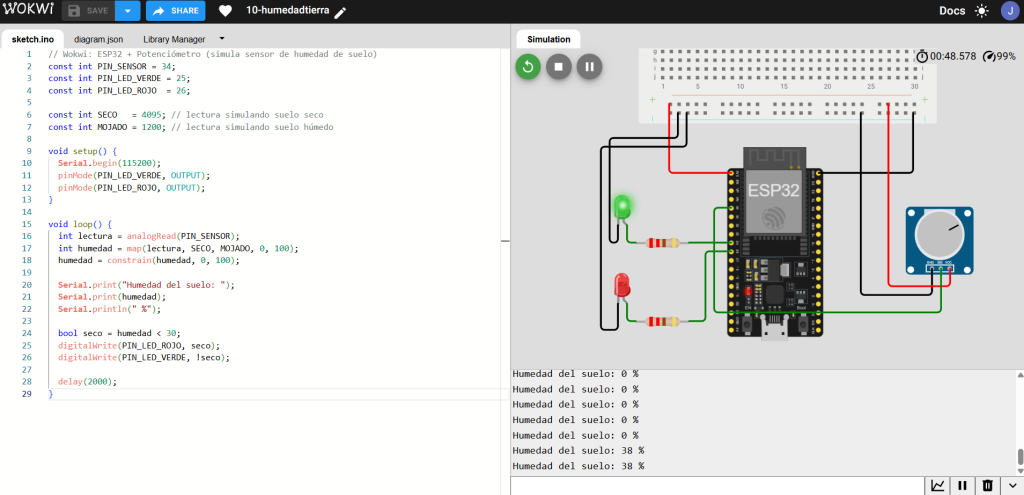The width and height of the screenshot is (1024, 495).
Task: Open serial plotter chart icon
Action: [937, 486]
